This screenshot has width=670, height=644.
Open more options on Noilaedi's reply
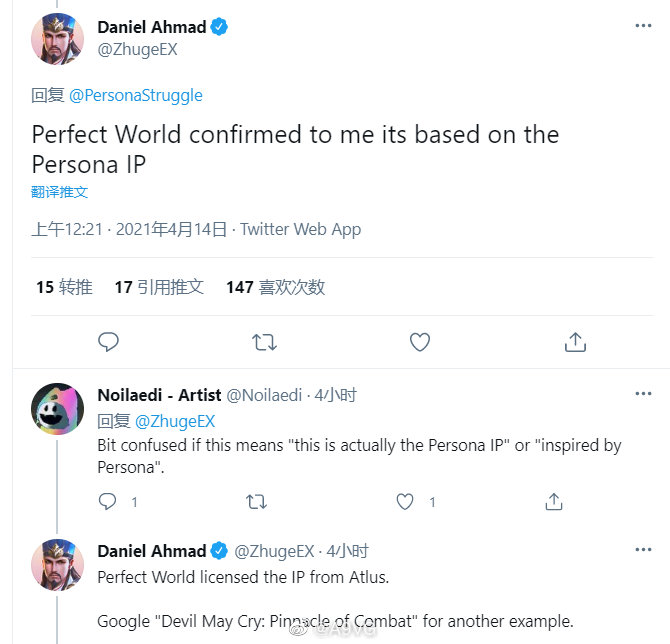pos(643,394)
